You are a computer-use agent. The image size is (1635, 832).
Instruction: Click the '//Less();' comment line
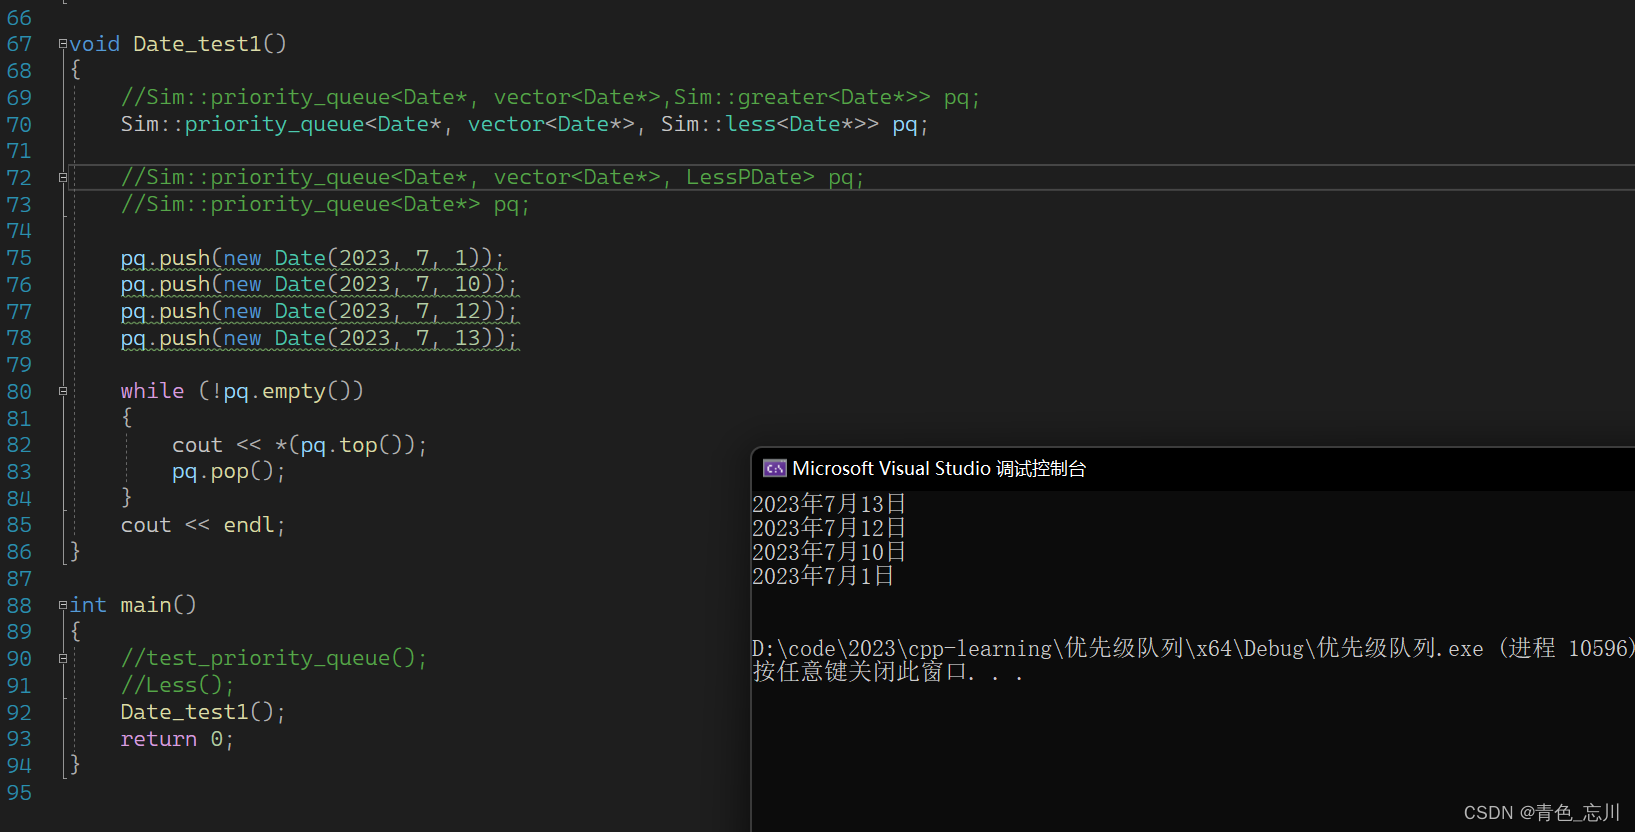[177, 685]
